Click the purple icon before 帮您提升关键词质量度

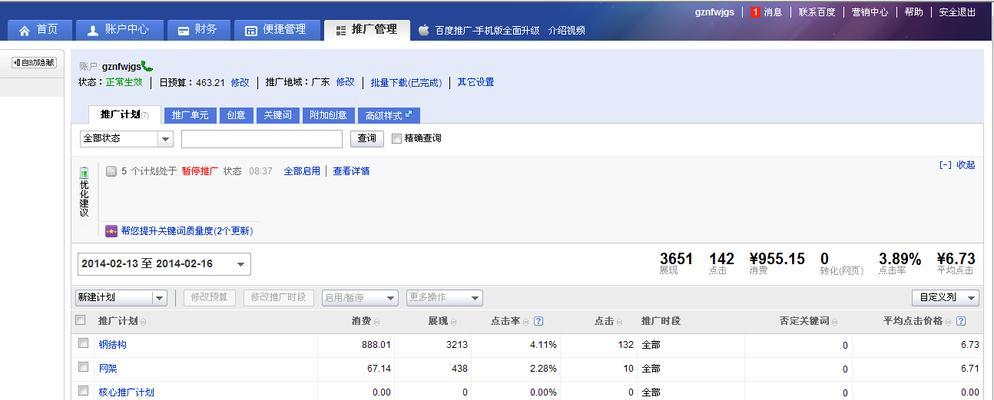pyautogui.click(x=111, y=231)
